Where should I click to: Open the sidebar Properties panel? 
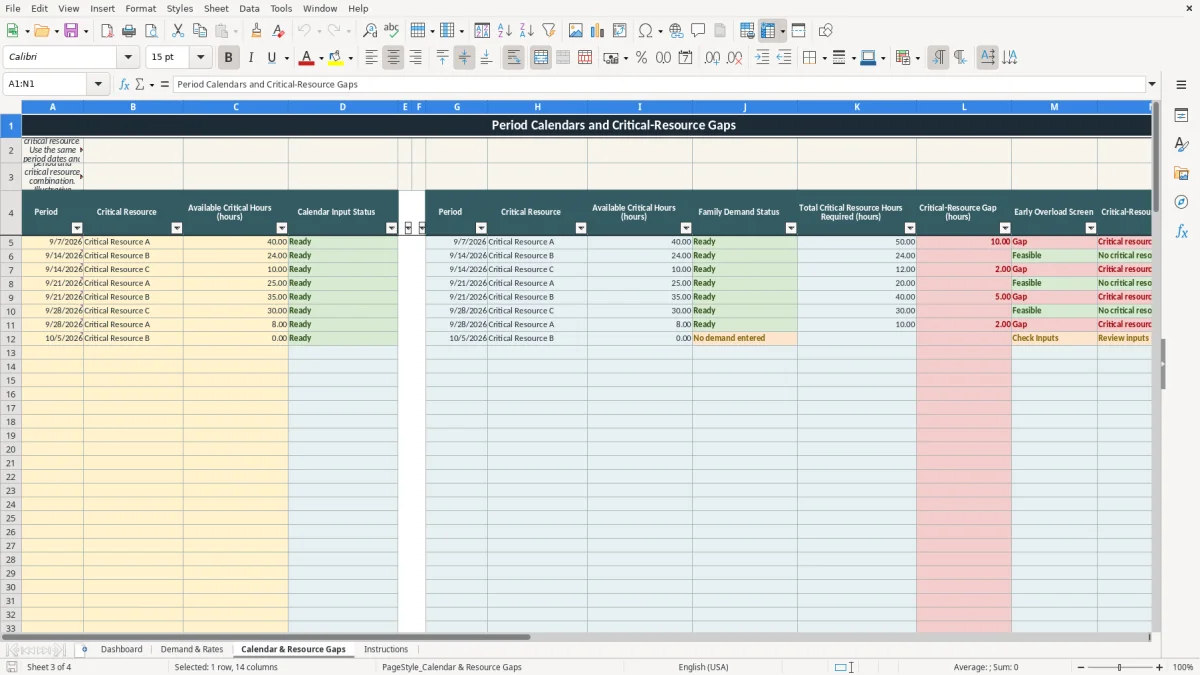point(1181,116)
